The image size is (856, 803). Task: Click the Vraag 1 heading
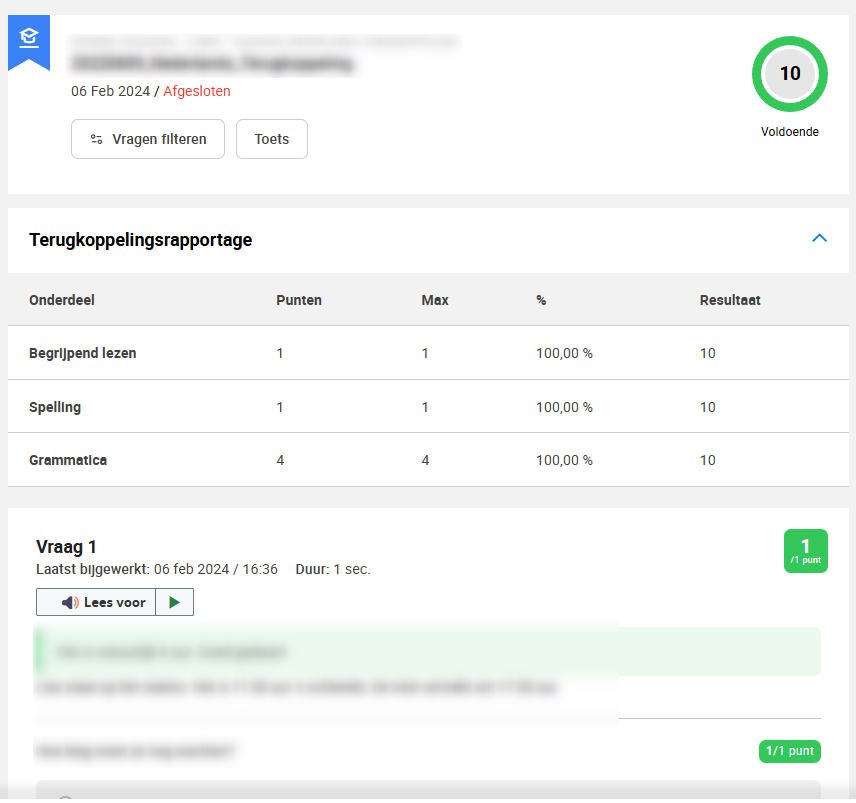pos(66,546)
